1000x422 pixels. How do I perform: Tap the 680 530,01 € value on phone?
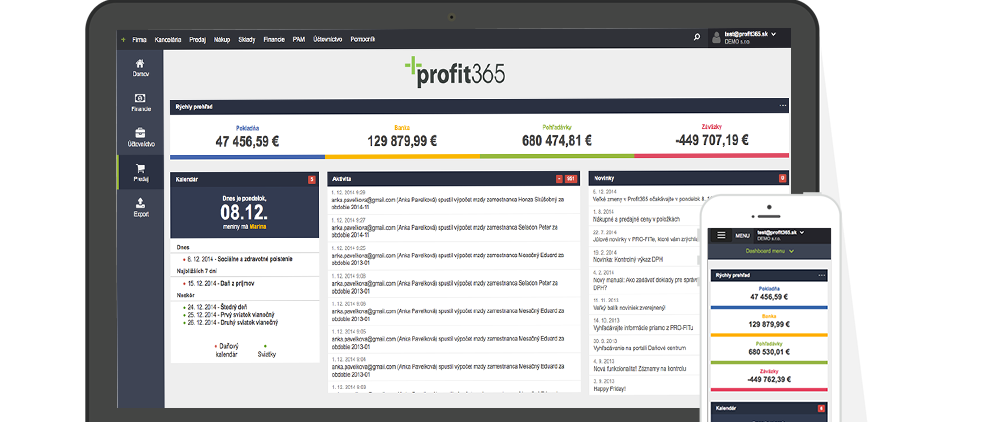[x=769, y=352]
